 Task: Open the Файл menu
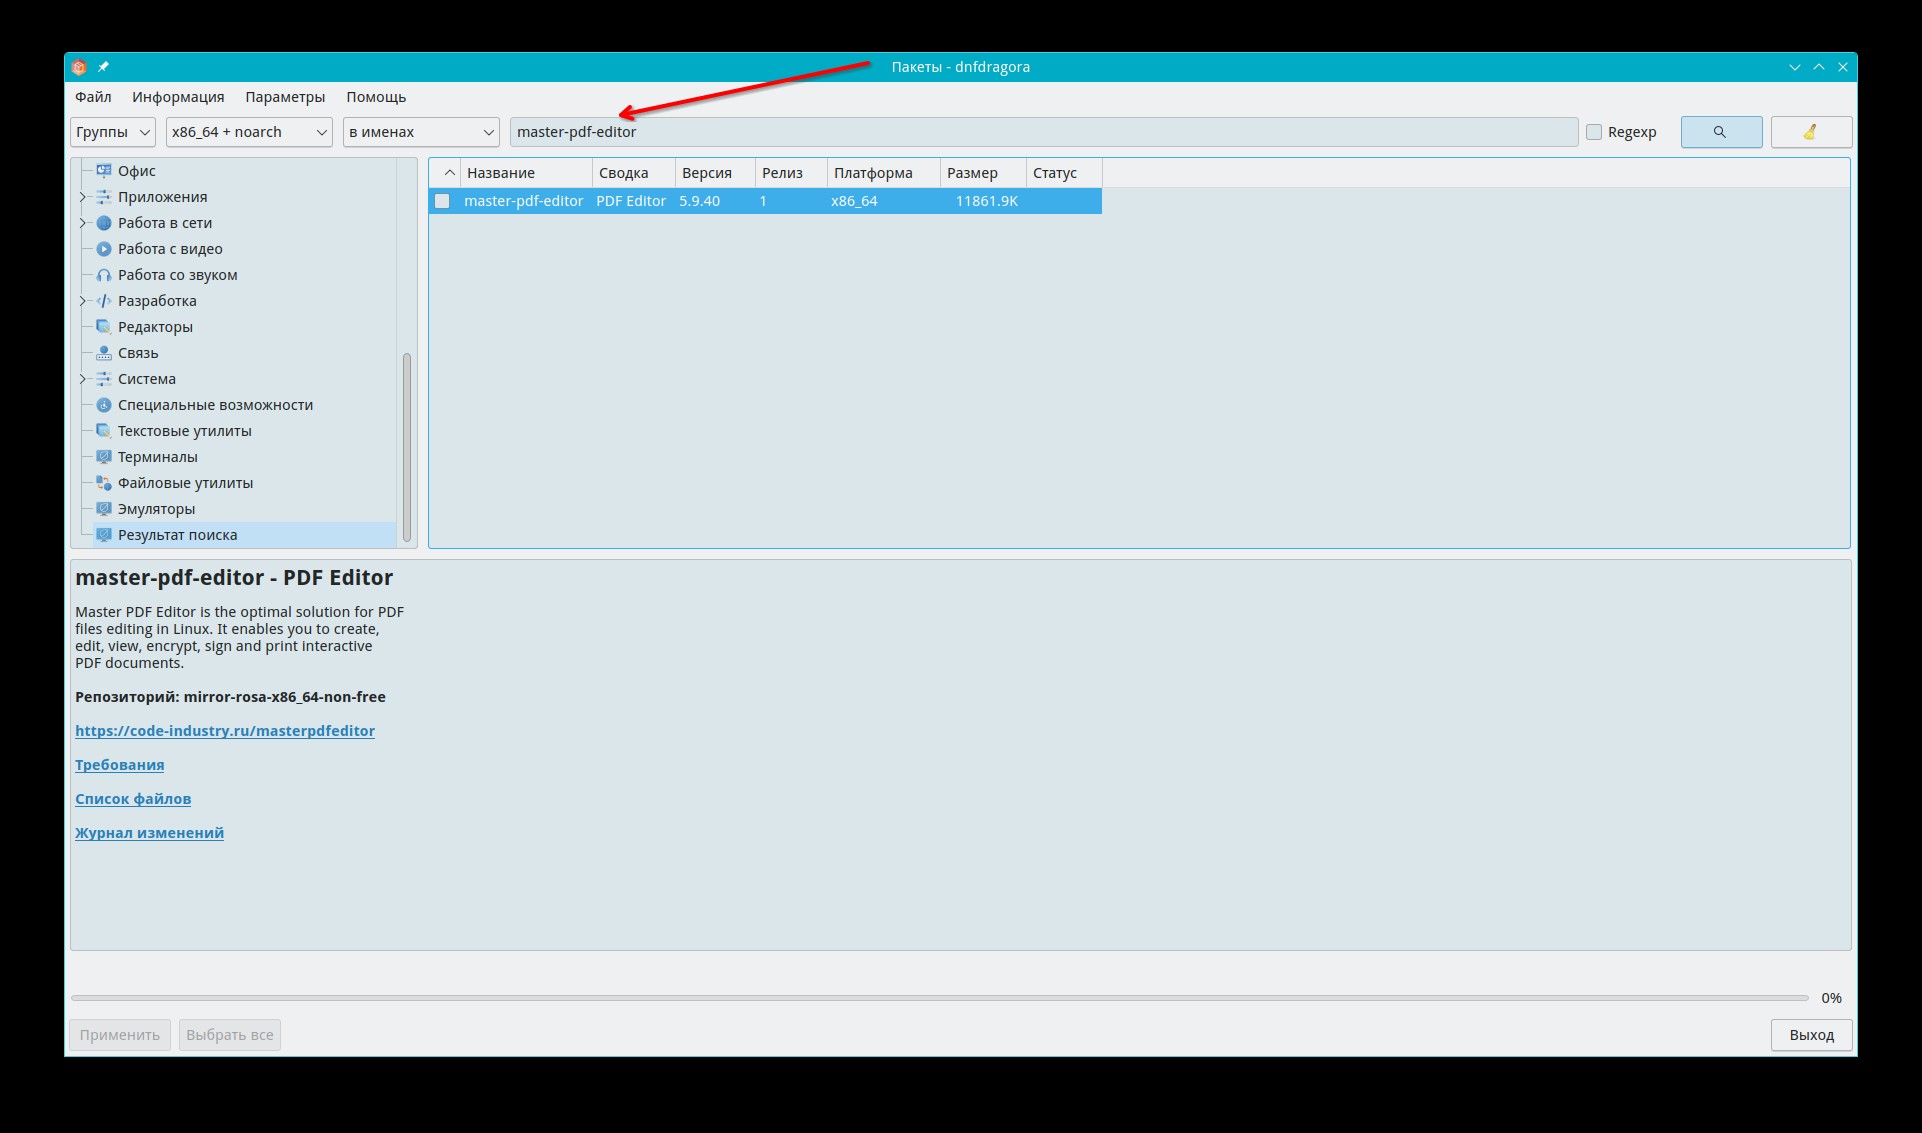tap(93, 97)
